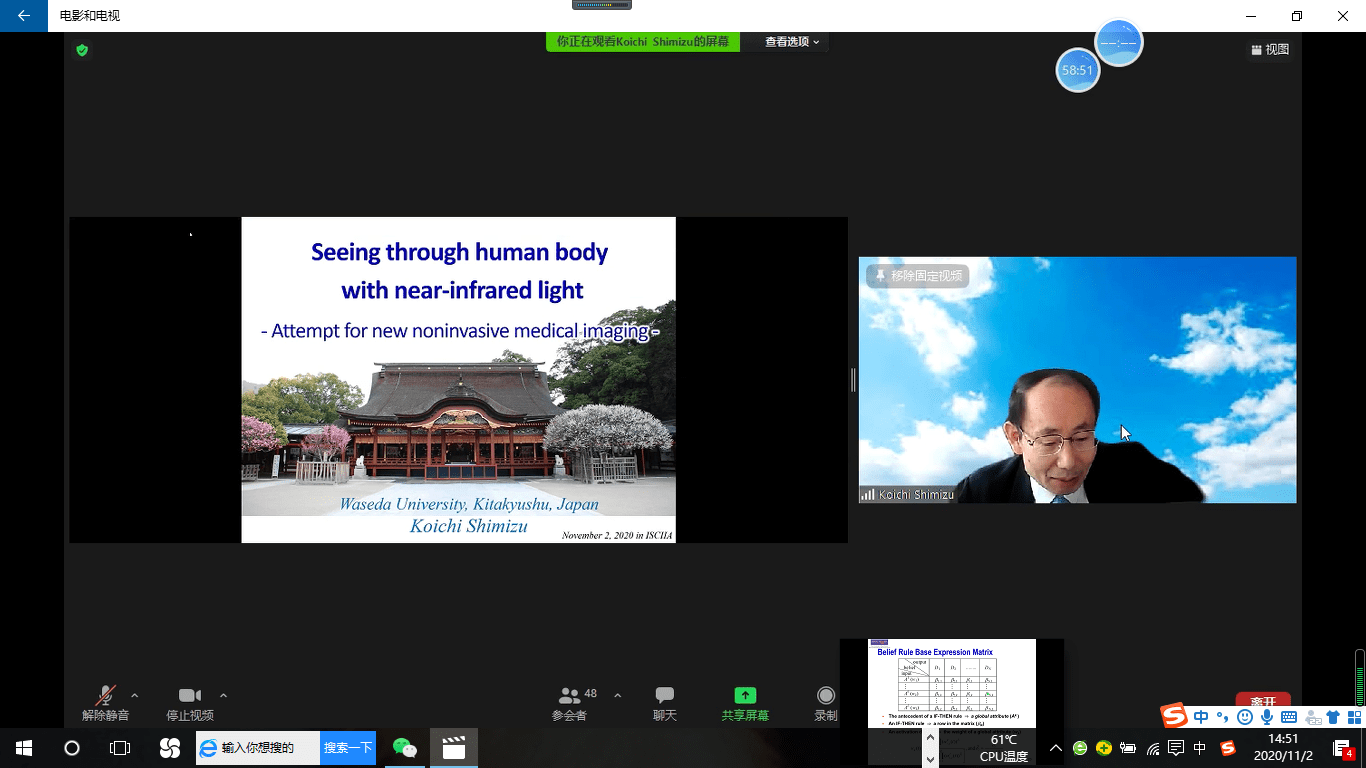
Task: Stop the video camera (停止视频)
Action: tap(190, 703)
